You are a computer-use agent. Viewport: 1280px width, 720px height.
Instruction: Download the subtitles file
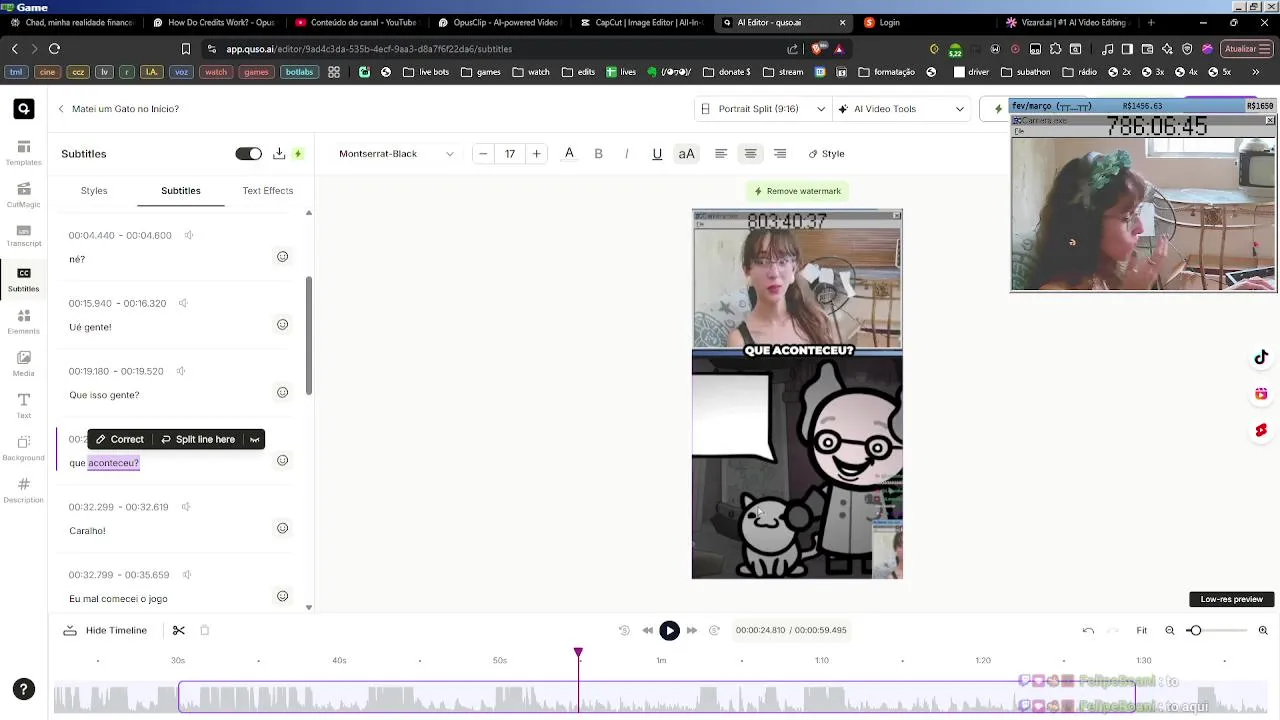[279, 153]
